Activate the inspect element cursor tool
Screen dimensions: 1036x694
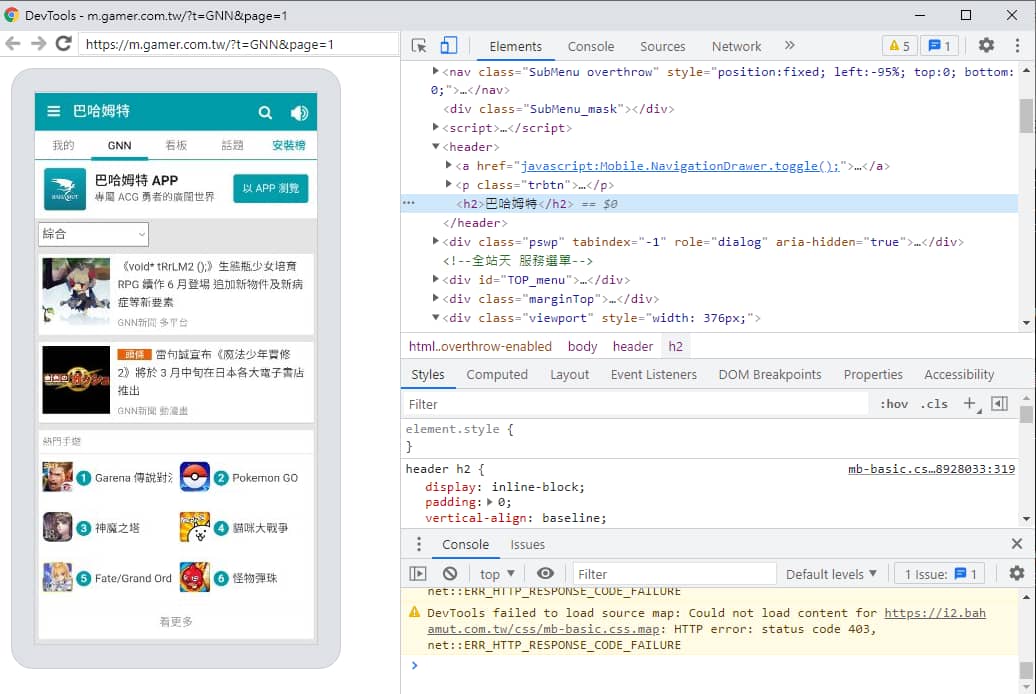pos(419,45)
